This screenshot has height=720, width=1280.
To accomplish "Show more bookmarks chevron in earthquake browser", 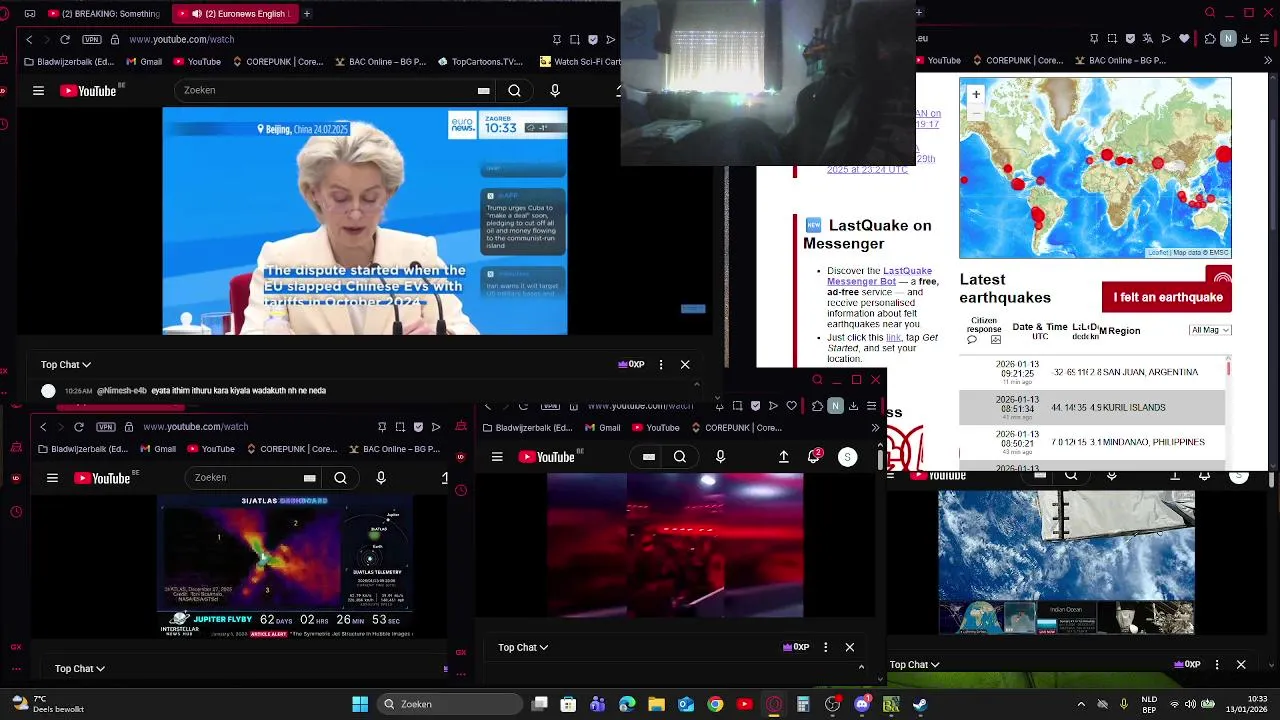I will point(1269,61).
